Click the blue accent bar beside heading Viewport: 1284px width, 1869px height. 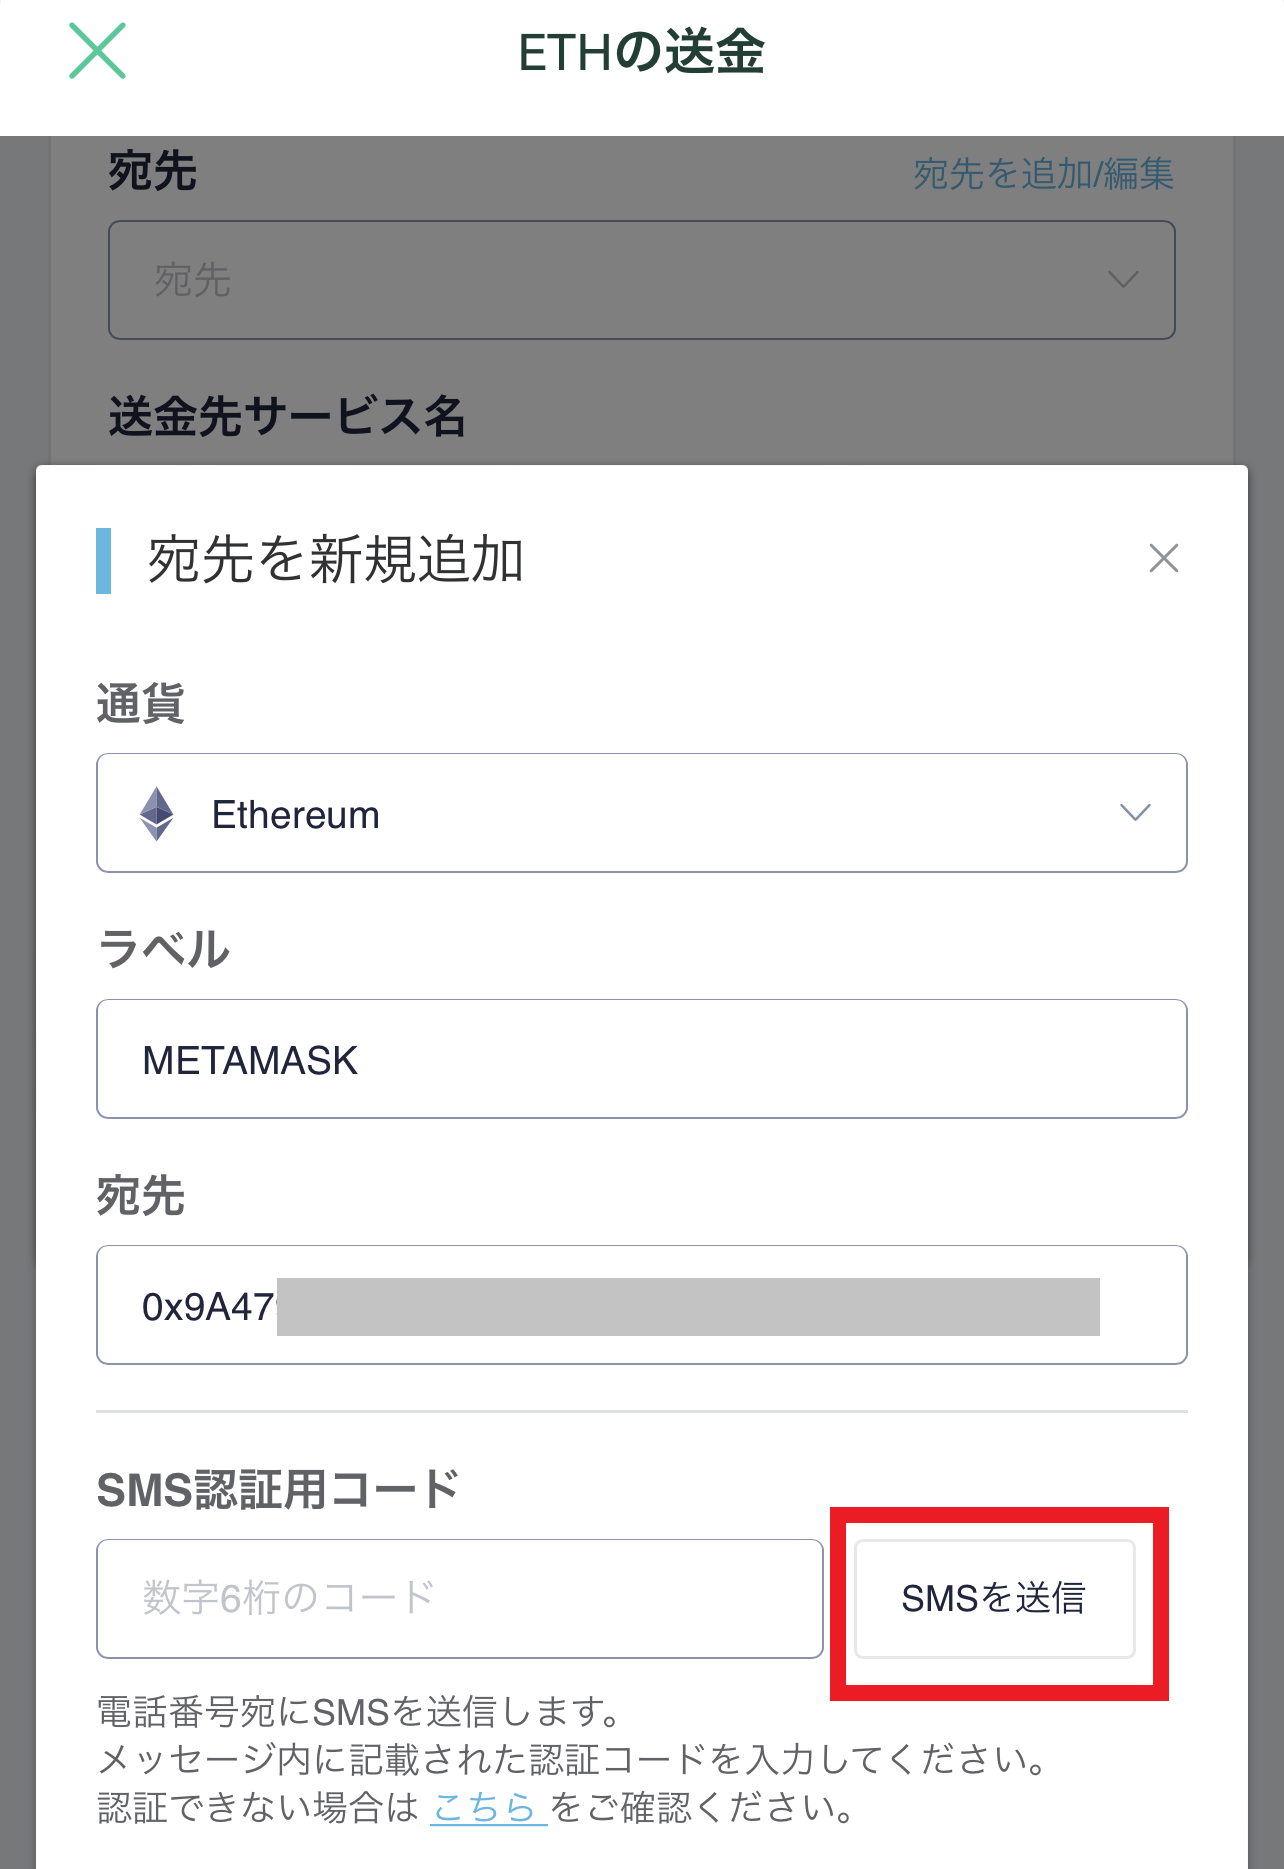pos(103,561)
